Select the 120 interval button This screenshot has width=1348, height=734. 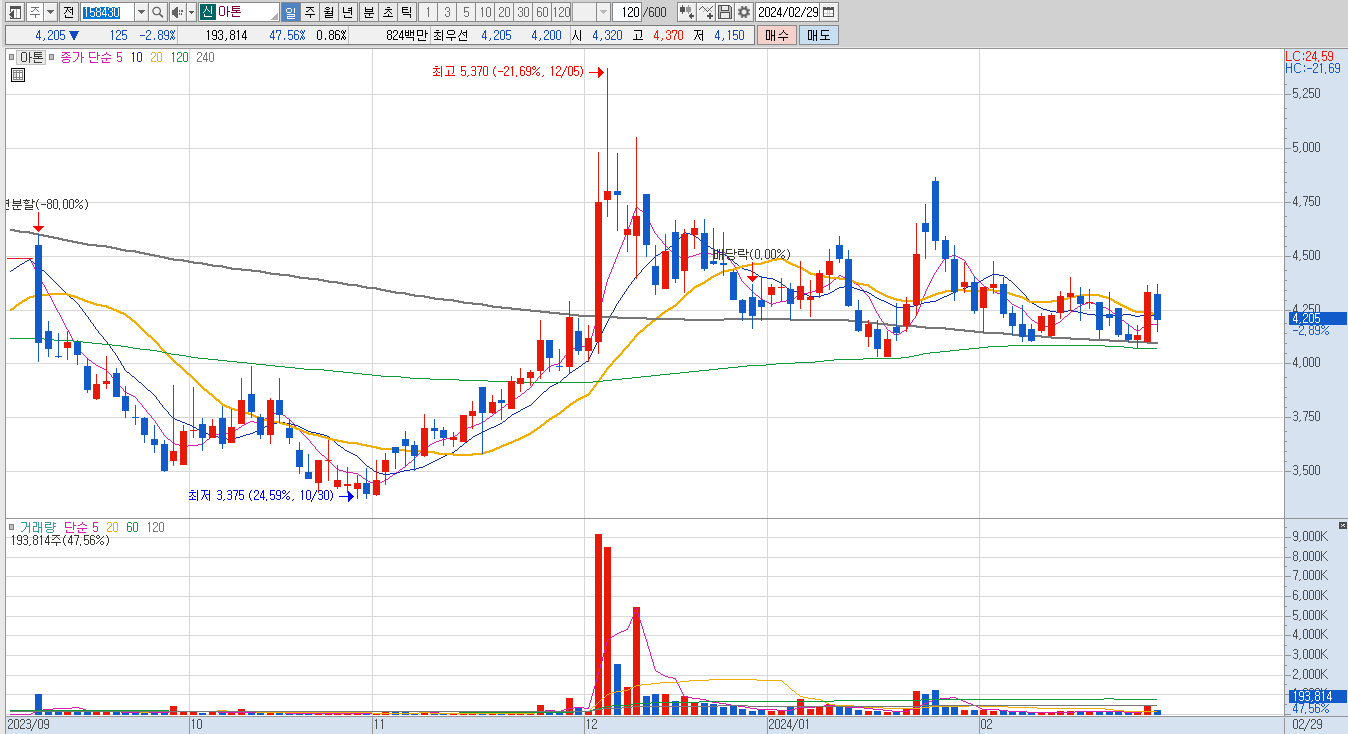coord(561,12)
